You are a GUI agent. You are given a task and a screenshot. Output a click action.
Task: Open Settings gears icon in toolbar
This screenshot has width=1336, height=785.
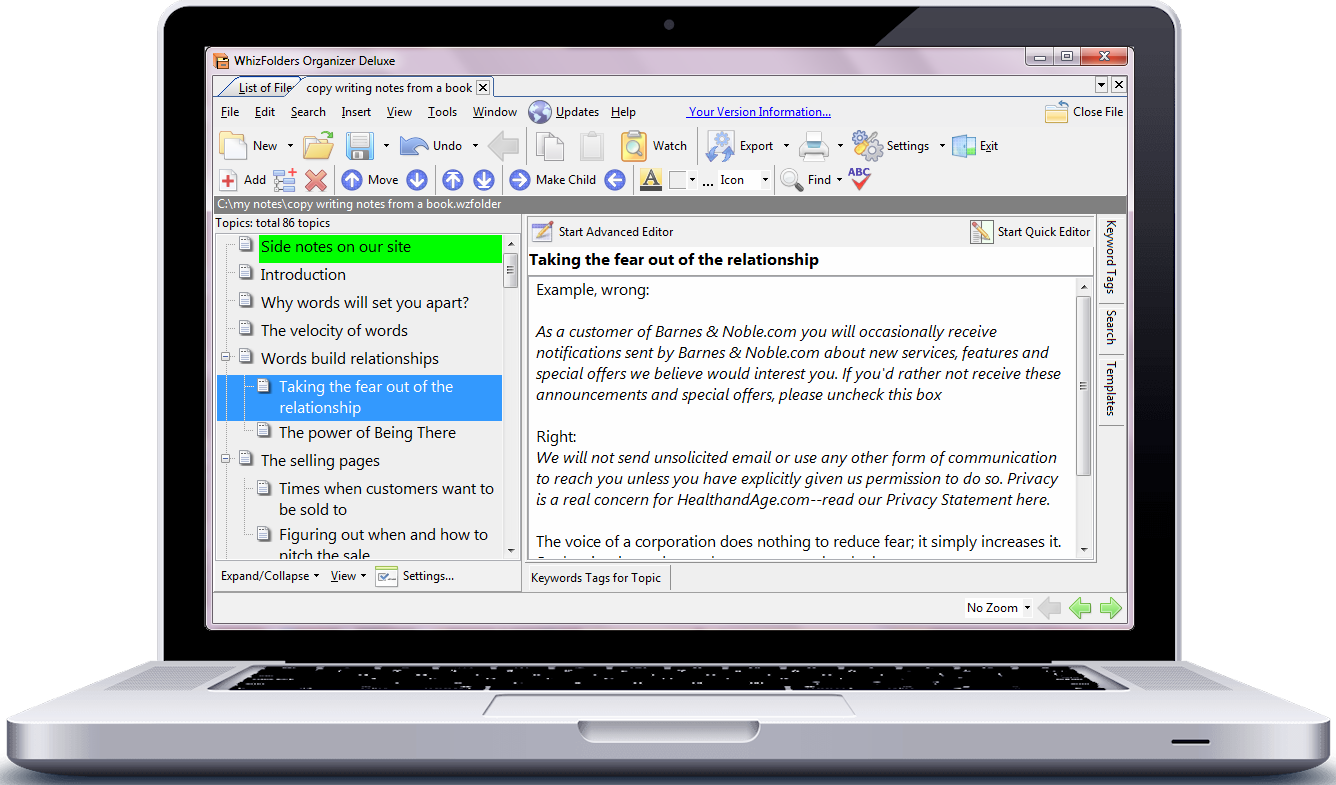(x=867, y=146)
